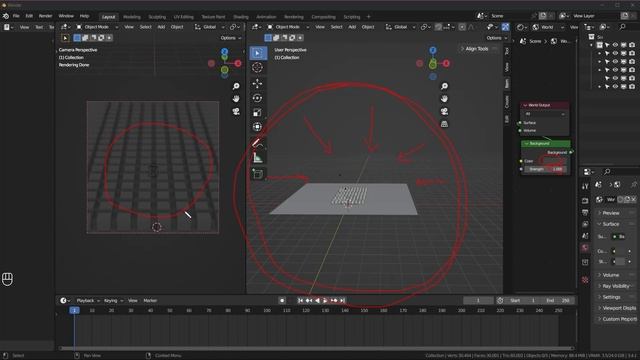Click camera view icon in Camera Perspective viewport
This screenshot has width=640, height=360.
[236, 111]
